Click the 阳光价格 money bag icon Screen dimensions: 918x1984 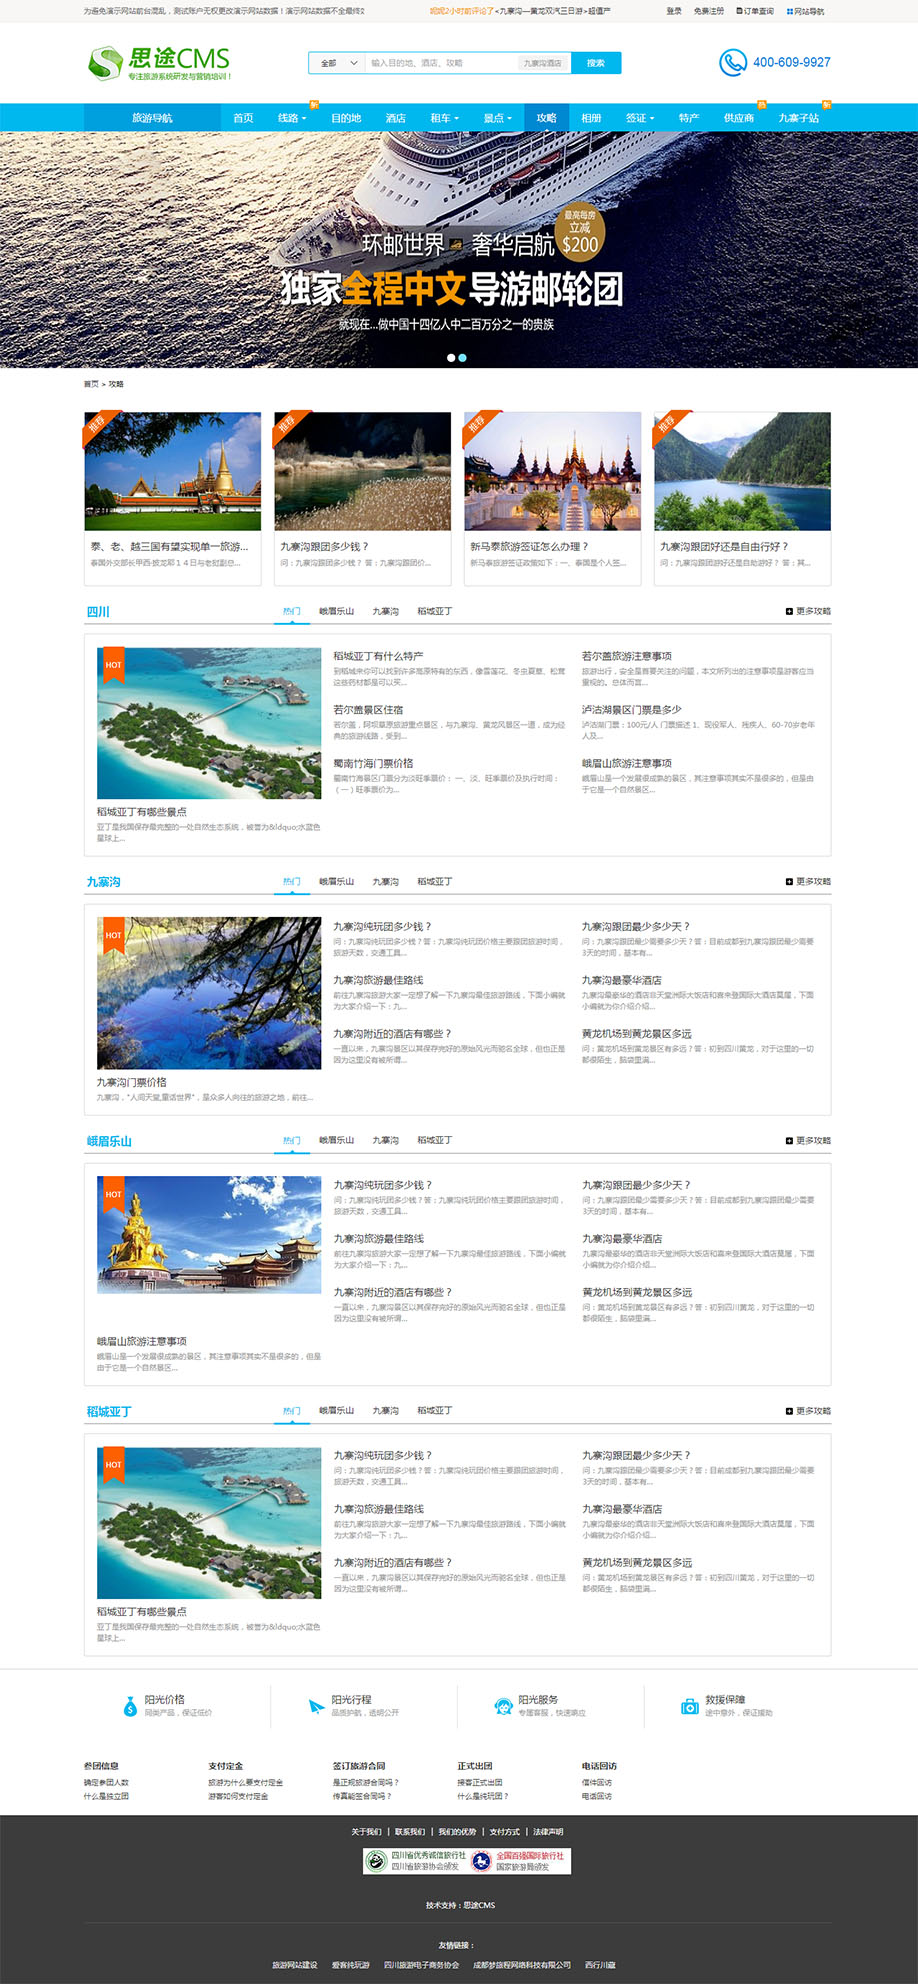(130, 1706)
